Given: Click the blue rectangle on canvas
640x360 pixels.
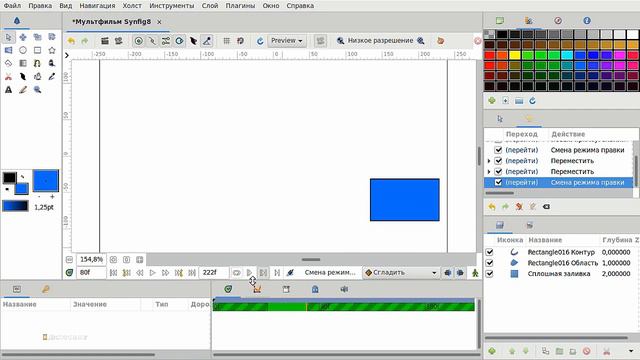Looking at the screenshot, I should 404,200.
